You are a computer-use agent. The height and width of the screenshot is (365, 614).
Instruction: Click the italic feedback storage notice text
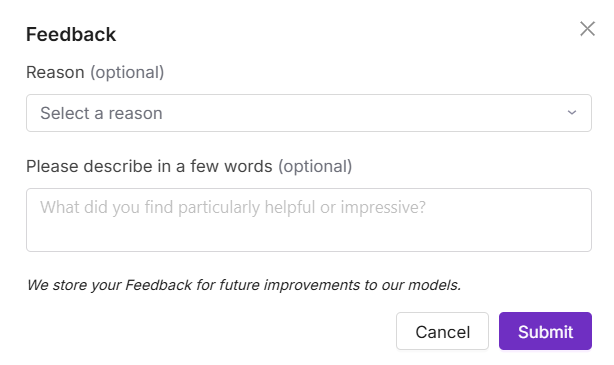tap(244, 285)
